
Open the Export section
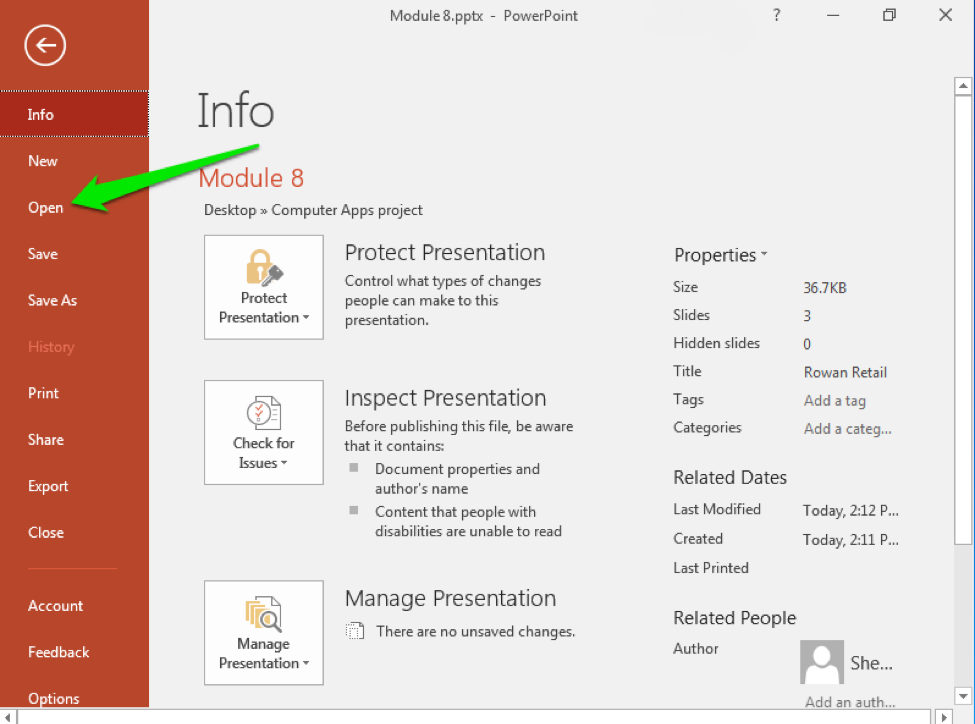click(x=48, y=486)
